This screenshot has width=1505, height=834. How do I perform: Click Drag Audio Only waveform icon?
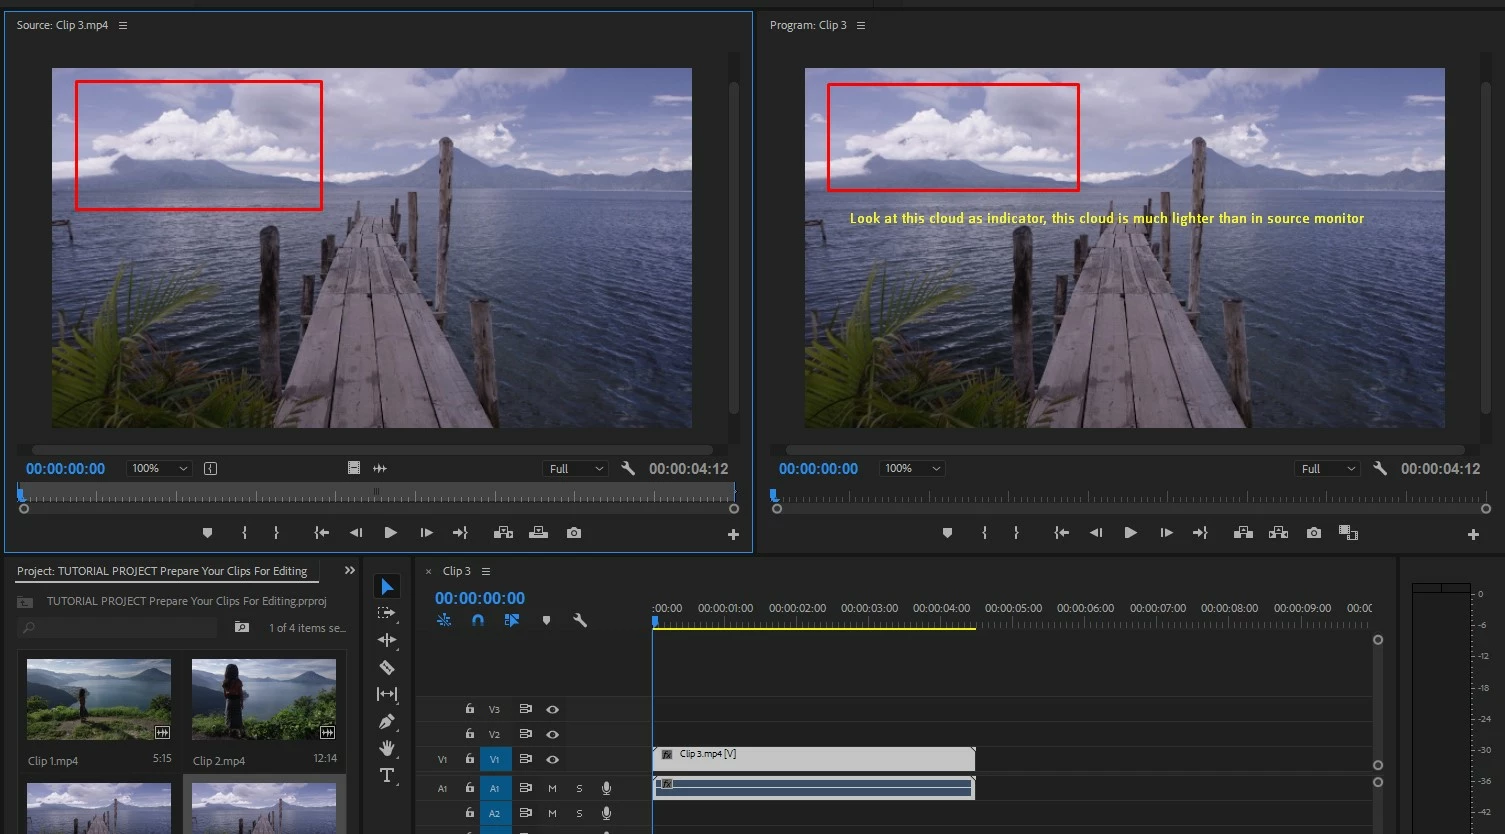pos(380,468)
